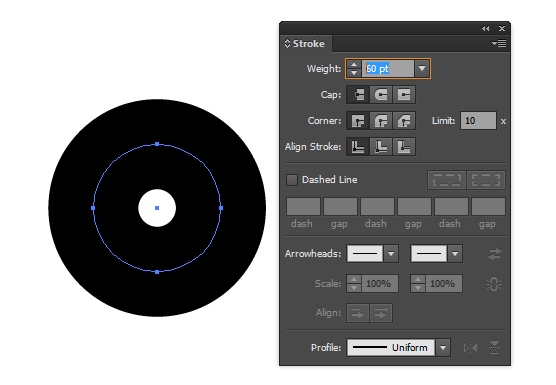
Task: Align stroke to inside
Action: point(381,147)
